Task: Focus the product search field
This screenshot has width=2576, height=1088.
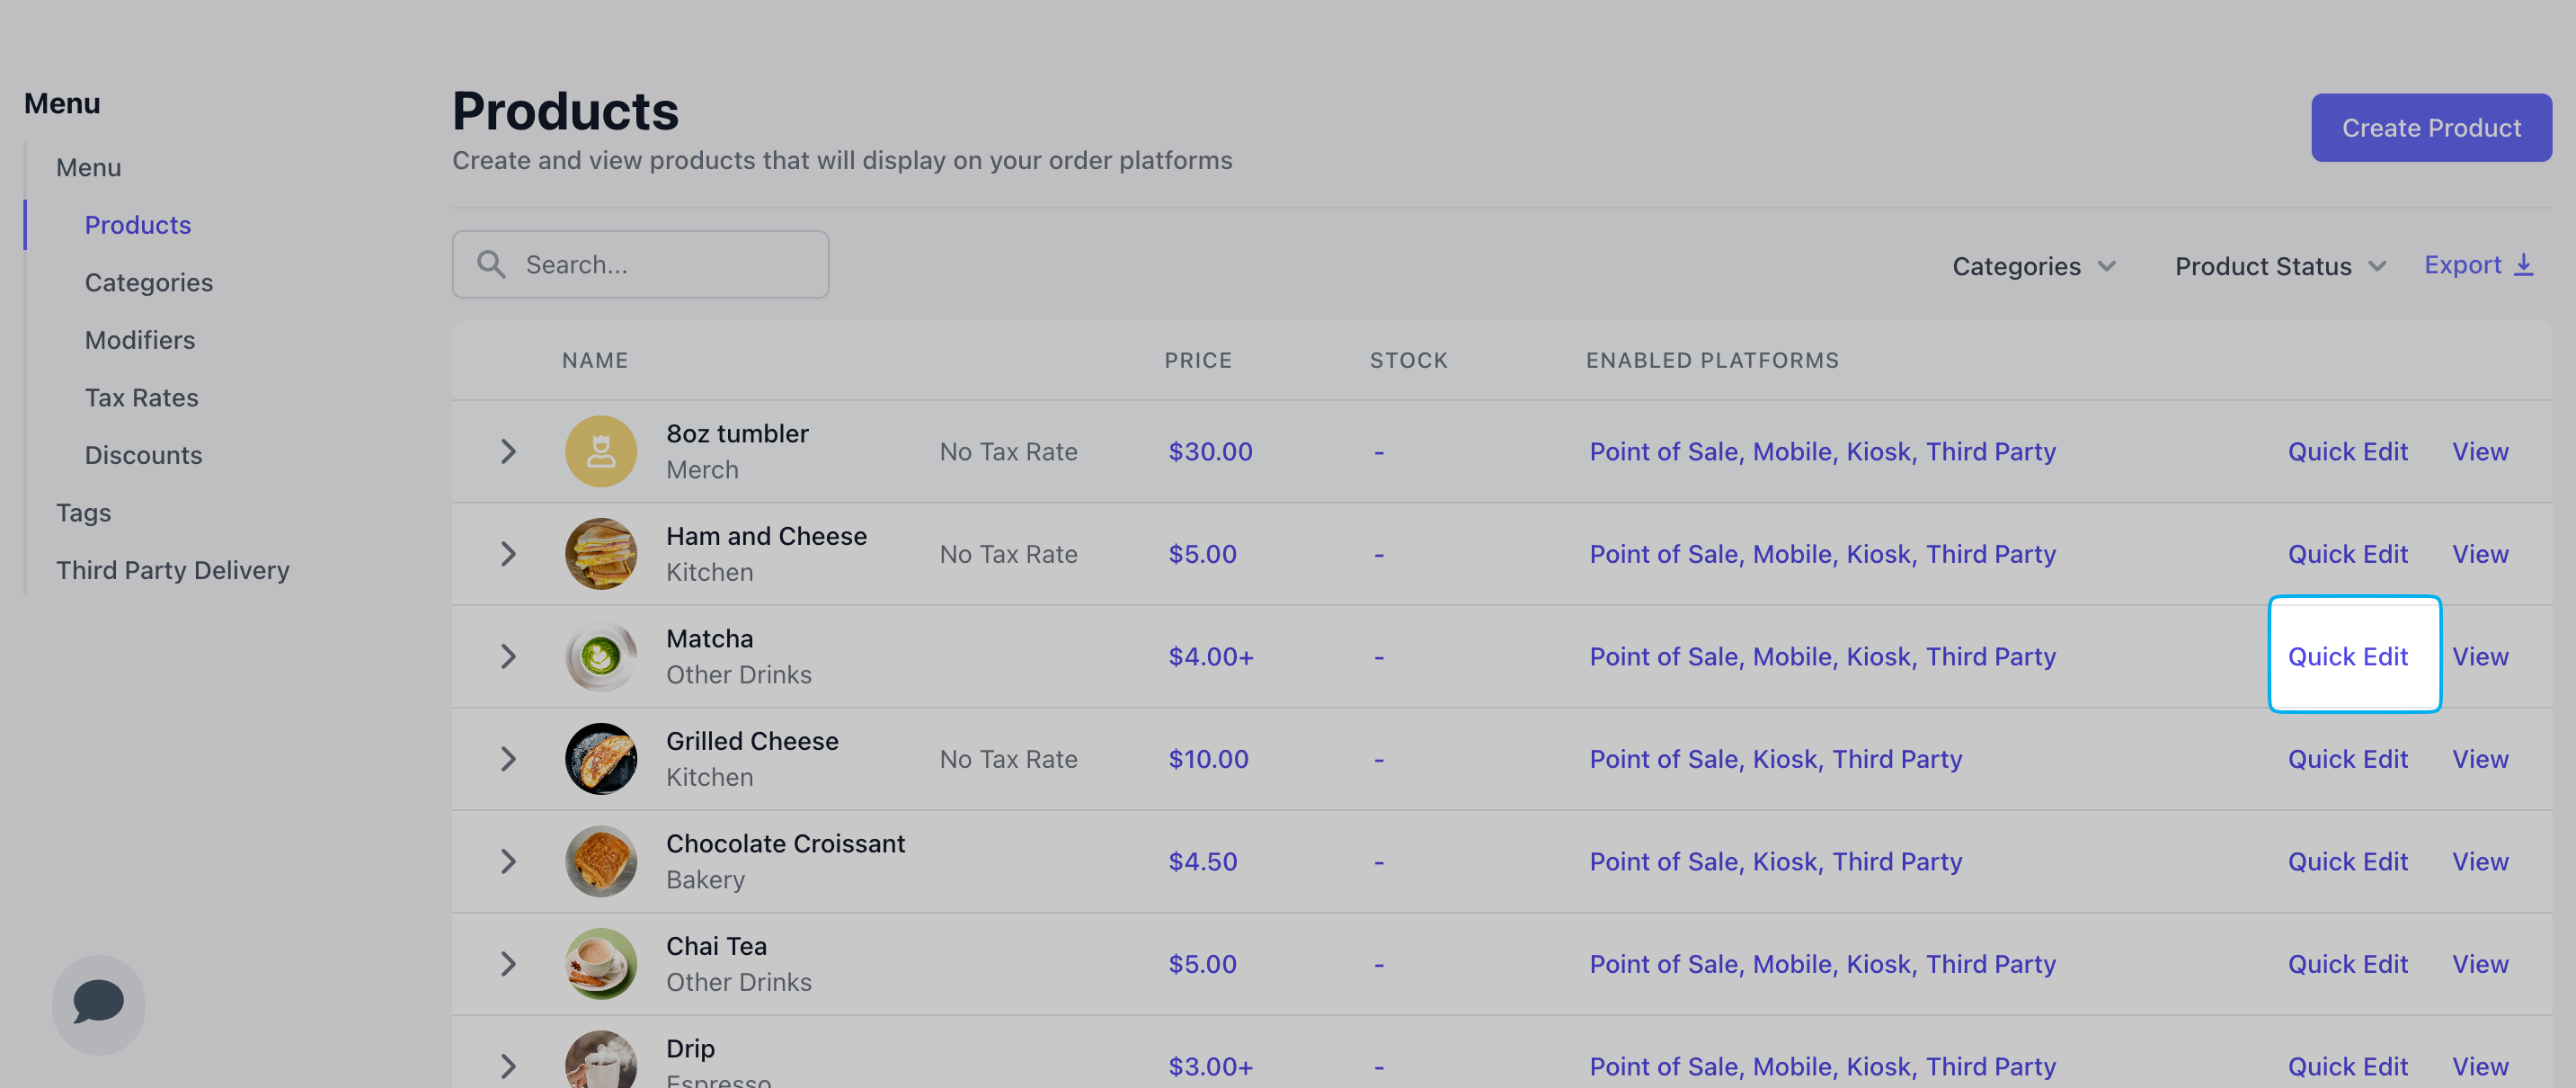Action: 640,264
